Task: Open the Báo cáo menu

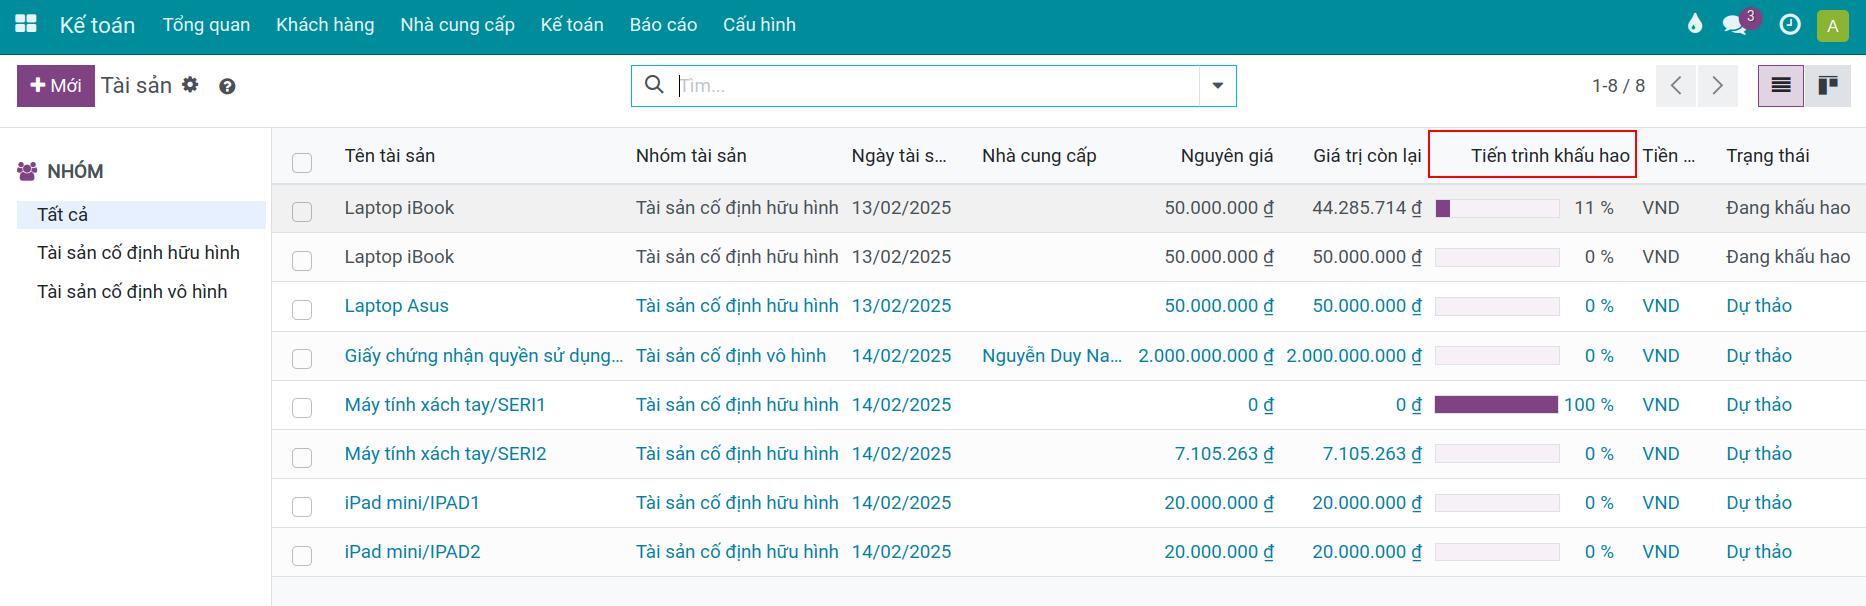Action: pyautogui.click(x=663, y=25)
